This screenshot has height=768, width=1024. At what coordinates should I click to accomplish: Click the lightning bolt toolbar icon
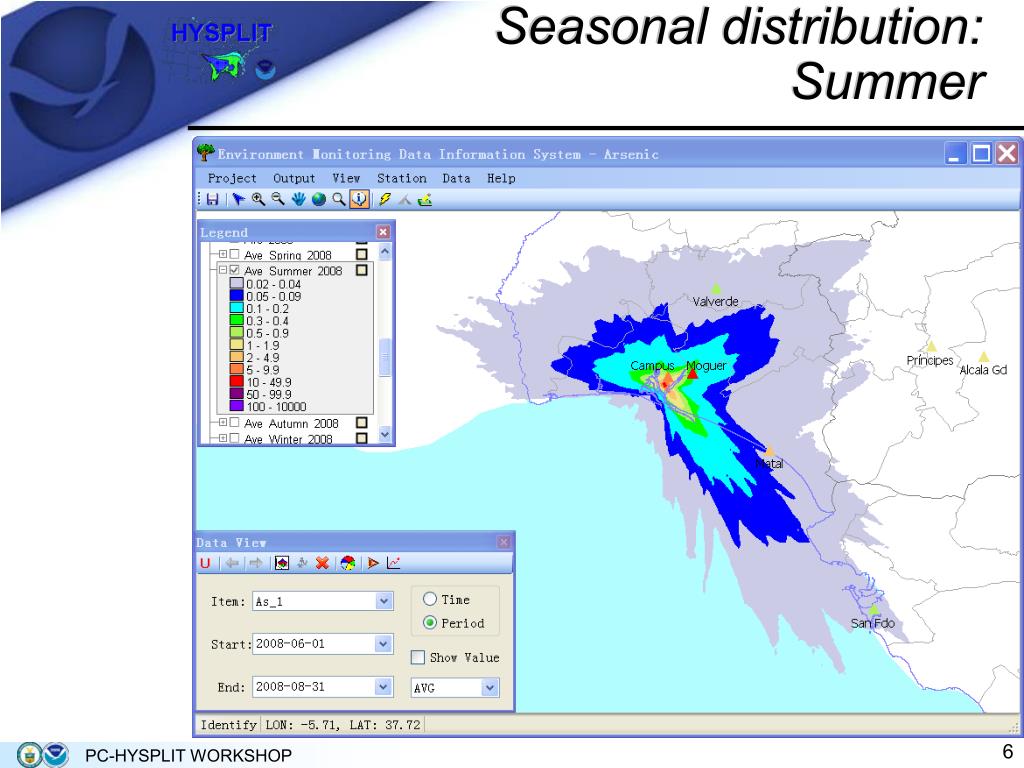pyautogui.click(x=385, y=199)
